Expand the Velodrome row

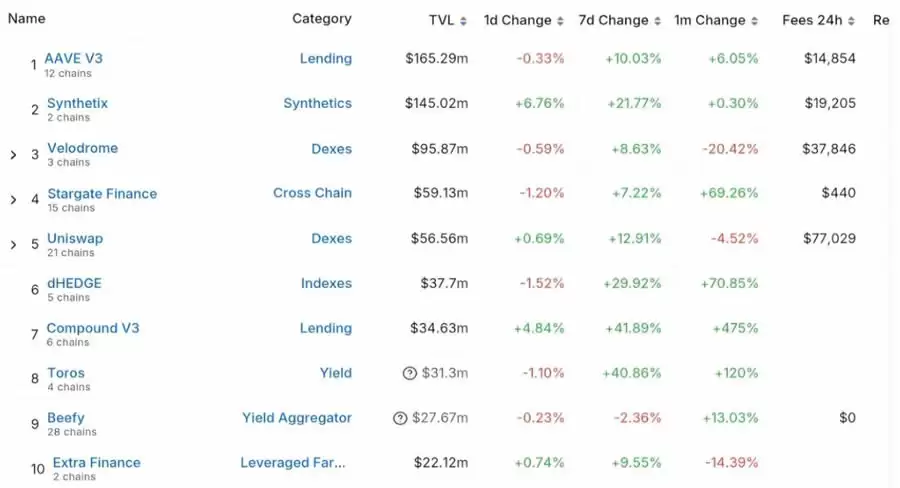pos(13,155)
